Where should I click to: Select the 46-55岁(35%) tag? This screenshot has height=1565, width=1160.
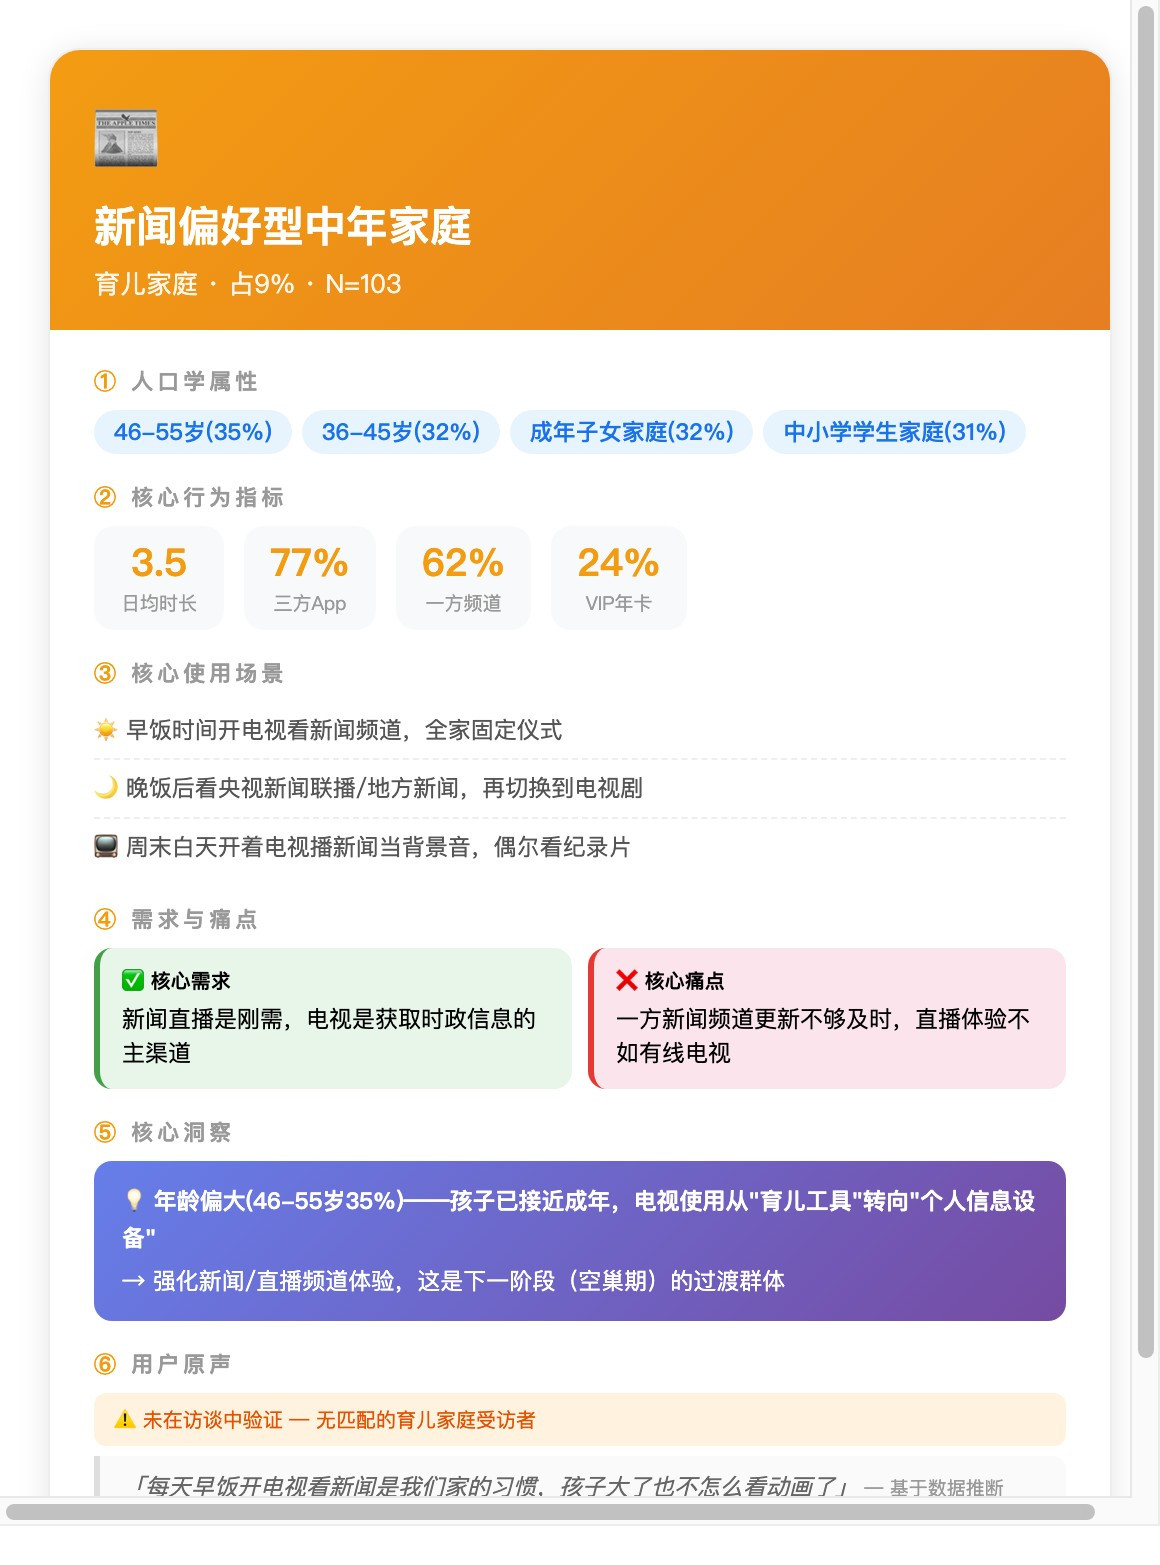click(x=193, y=432)
